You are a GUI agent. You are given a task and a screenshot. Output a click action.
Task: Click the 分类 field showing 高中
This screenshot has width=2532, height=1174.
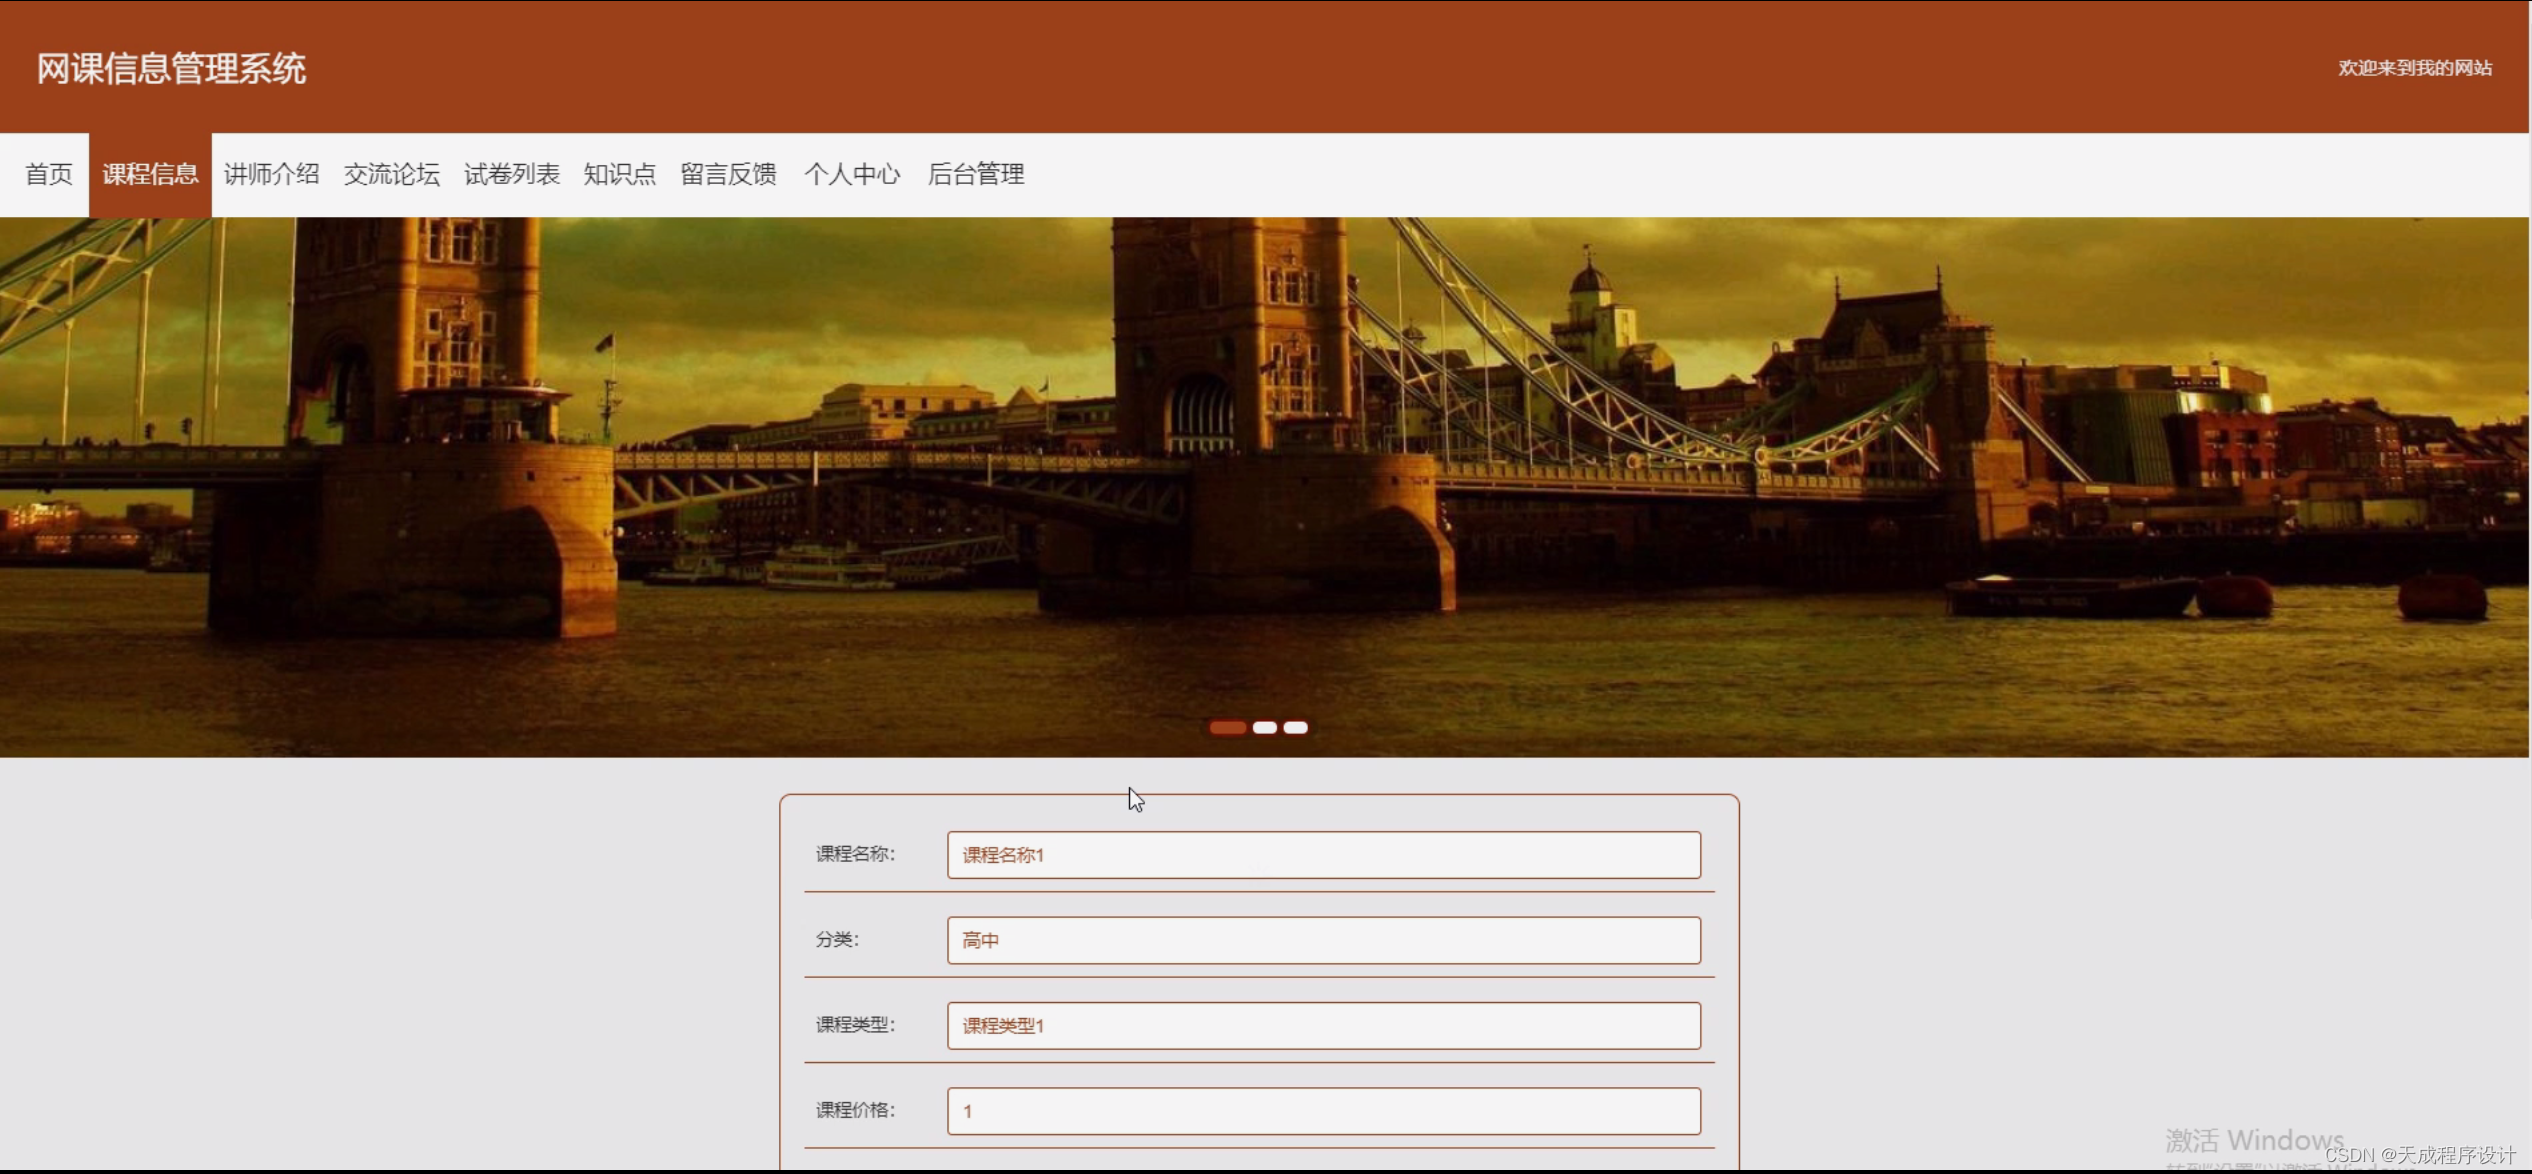tap(1323, 940)
